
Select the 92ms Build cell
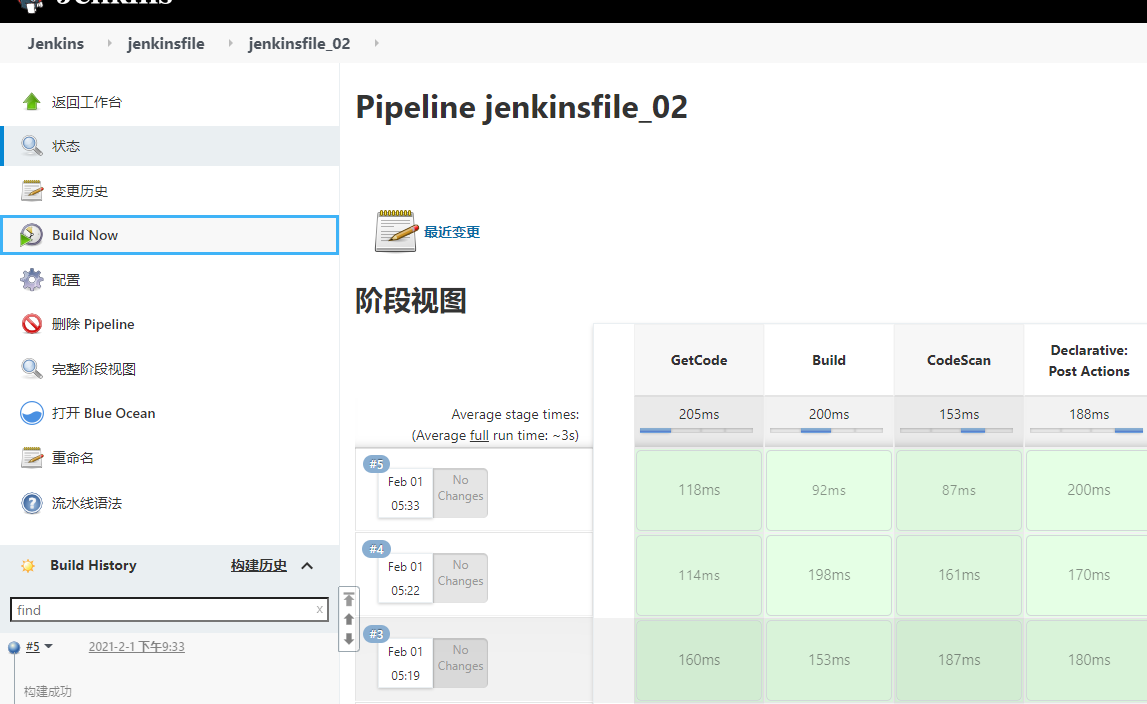click(x=829, y=490)
